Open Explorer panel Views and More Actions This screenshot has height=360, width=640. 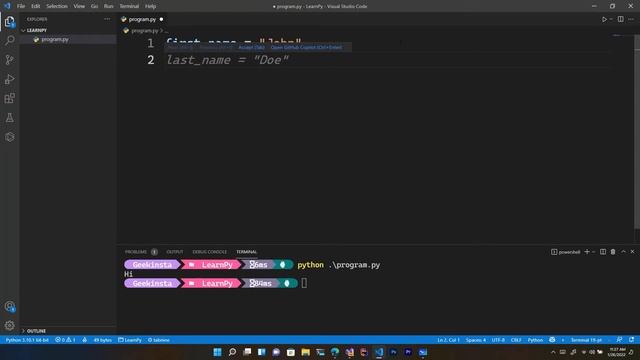pos(107,19)
